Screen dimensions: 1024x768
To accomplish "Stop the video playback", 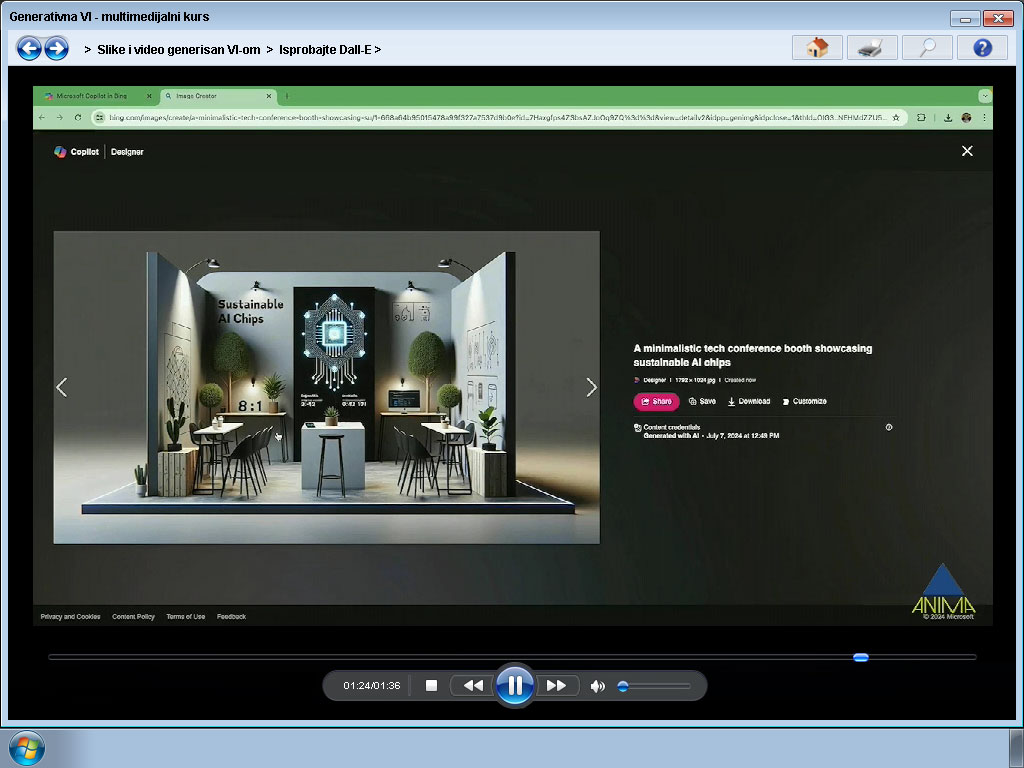I will [x=432, y=686].
